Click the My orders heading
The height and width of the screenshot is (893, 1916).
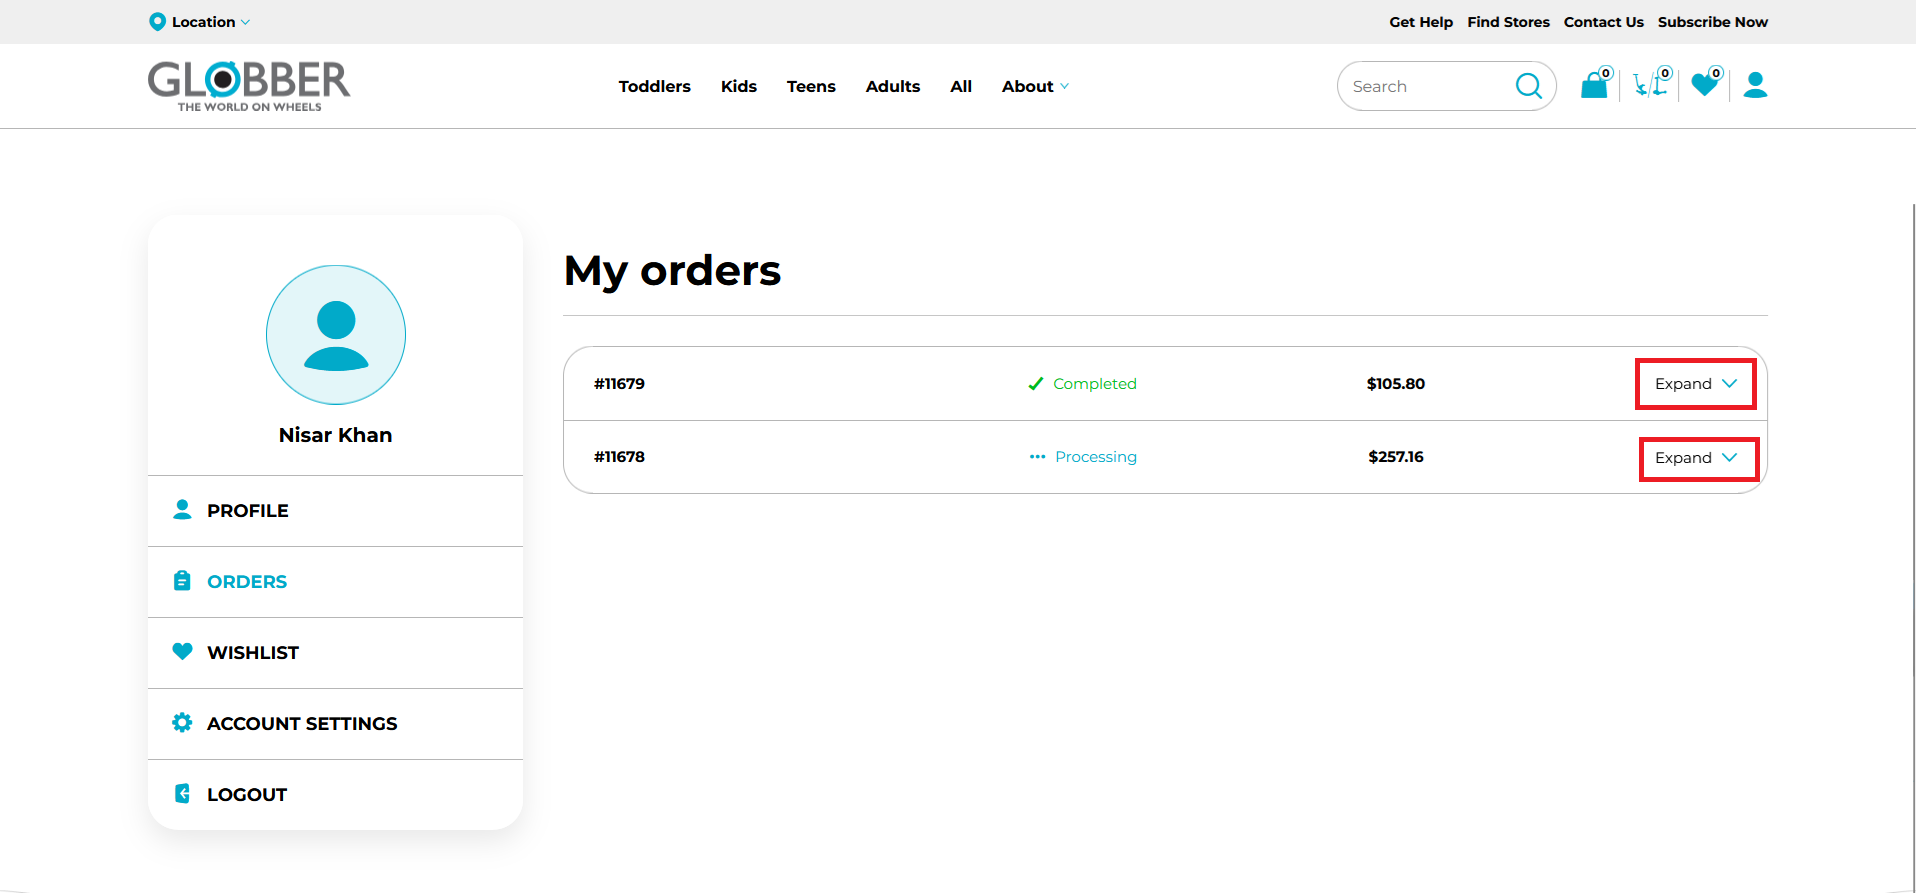pyautogui.click(x=672, y=271)
